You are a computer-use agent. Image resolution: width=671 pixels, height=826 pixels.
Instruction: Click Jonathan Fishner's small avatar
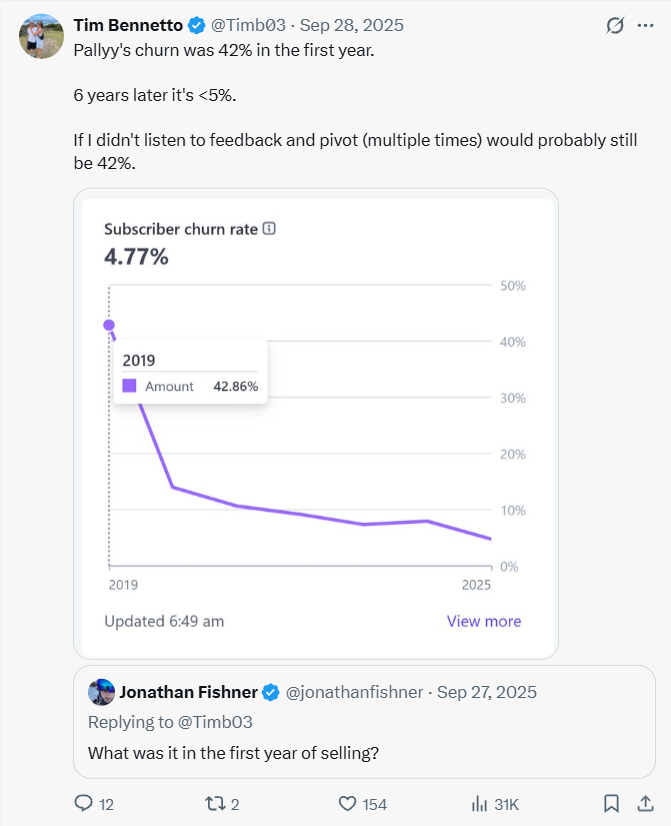pos(101,692)
